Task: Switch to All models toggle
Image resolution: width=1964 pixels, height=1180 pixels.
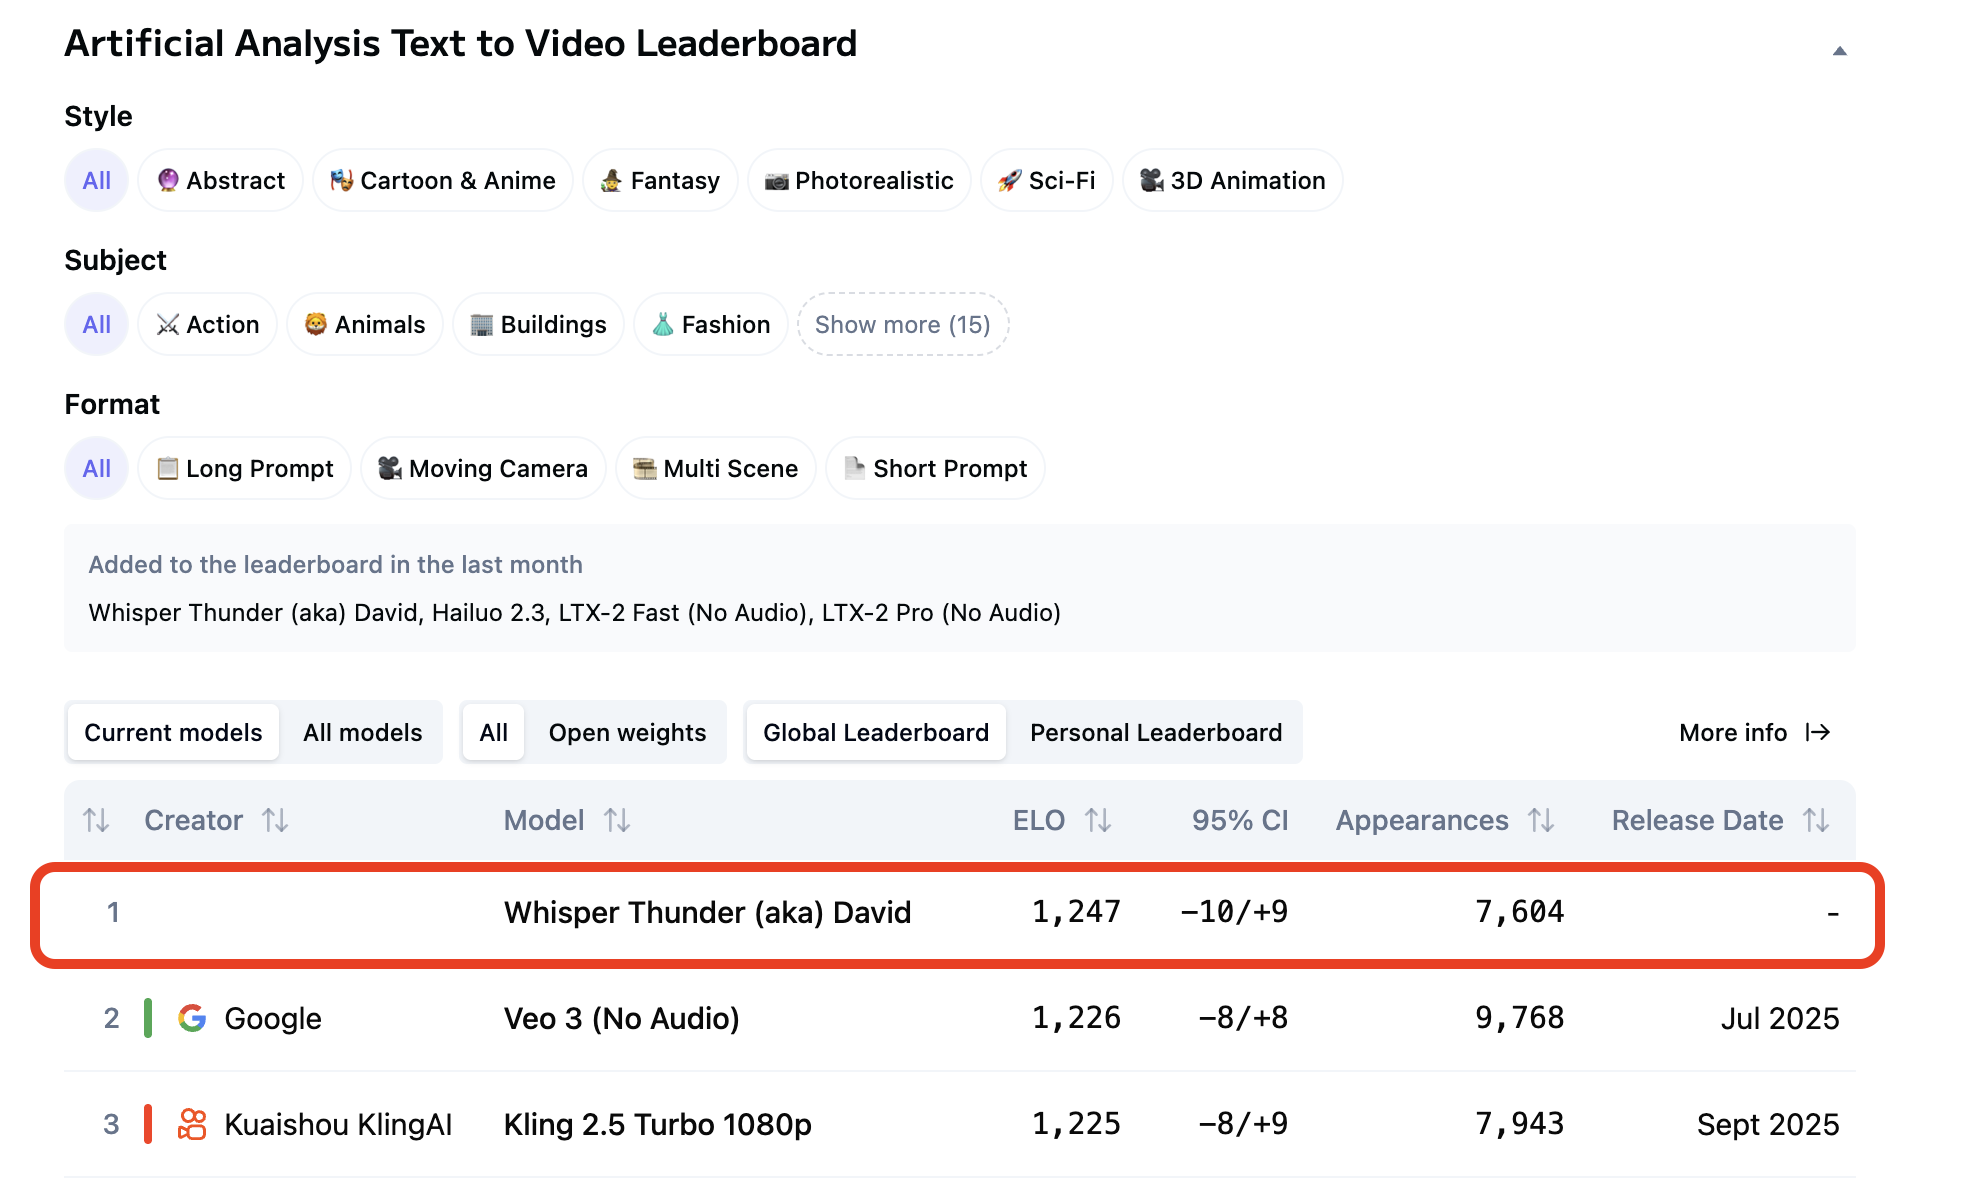Action: [x=362, y=733]
